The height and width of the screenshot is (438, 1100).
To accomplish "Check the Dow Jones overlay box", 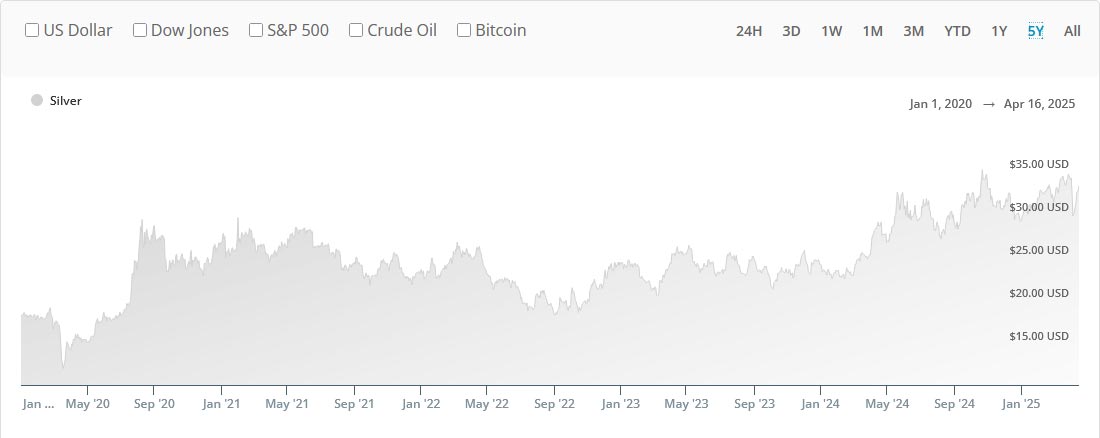I will coord(140,30).
